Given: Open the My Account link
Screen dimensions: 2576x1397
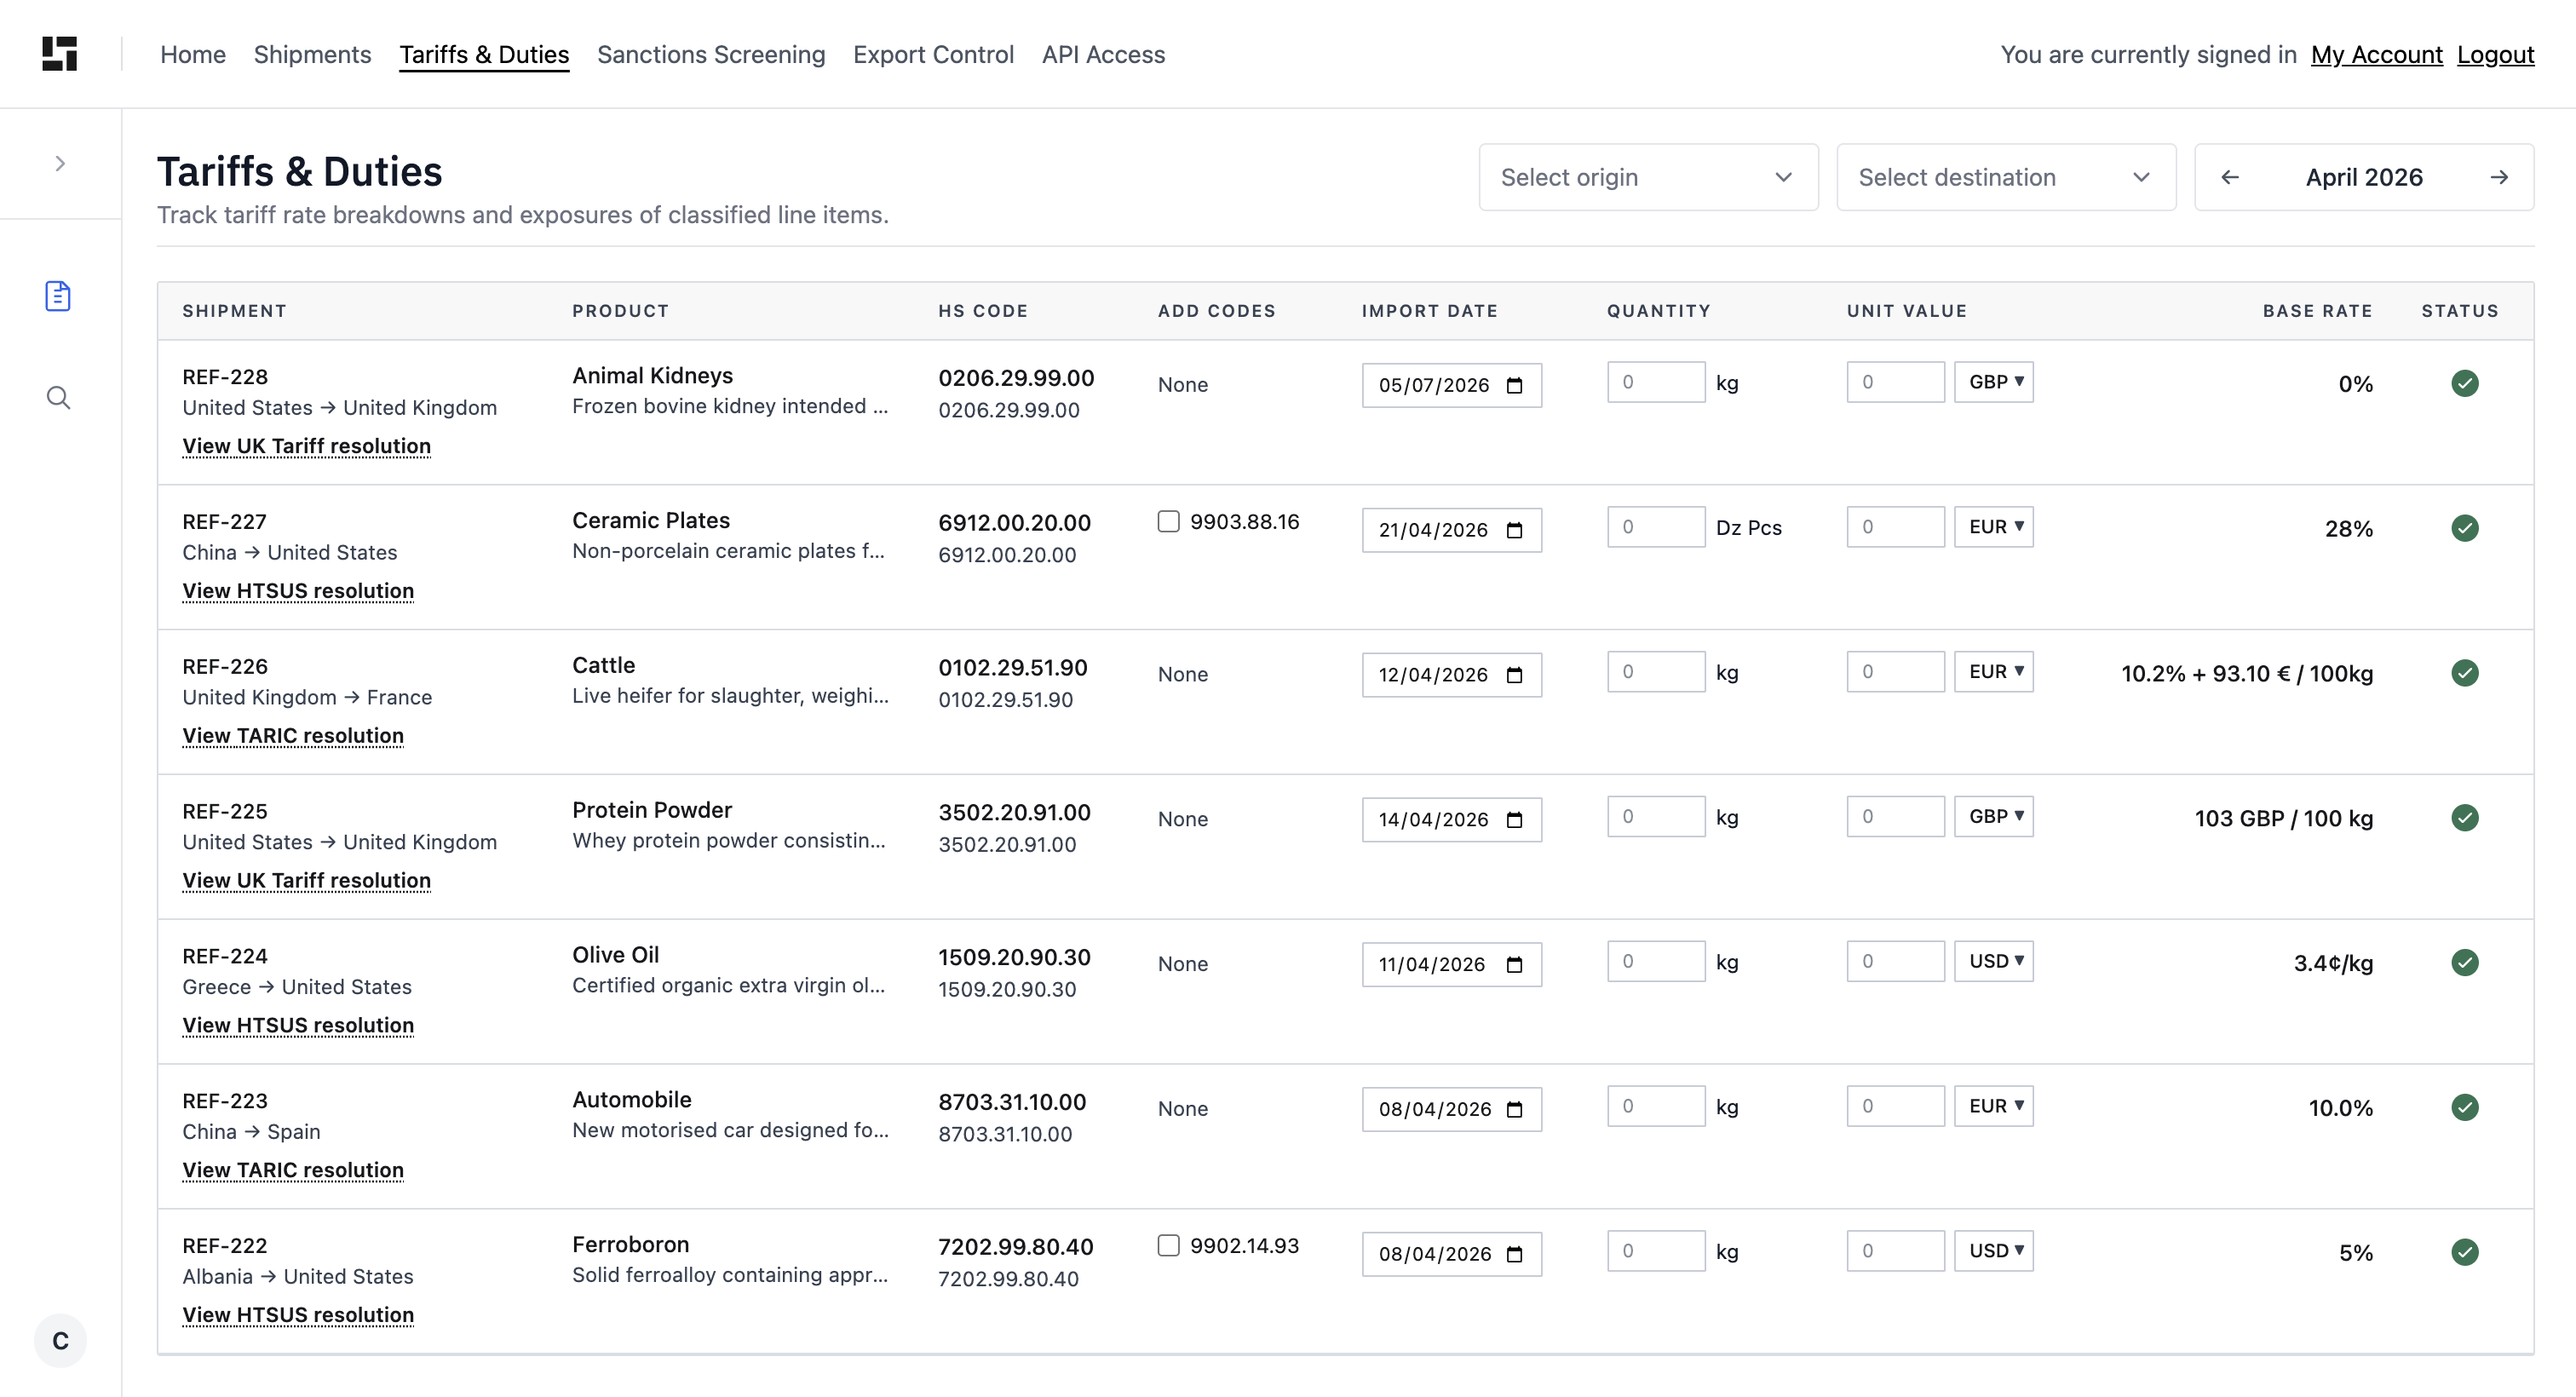Looking at the screenshot, I should (x=2376, y=54).
